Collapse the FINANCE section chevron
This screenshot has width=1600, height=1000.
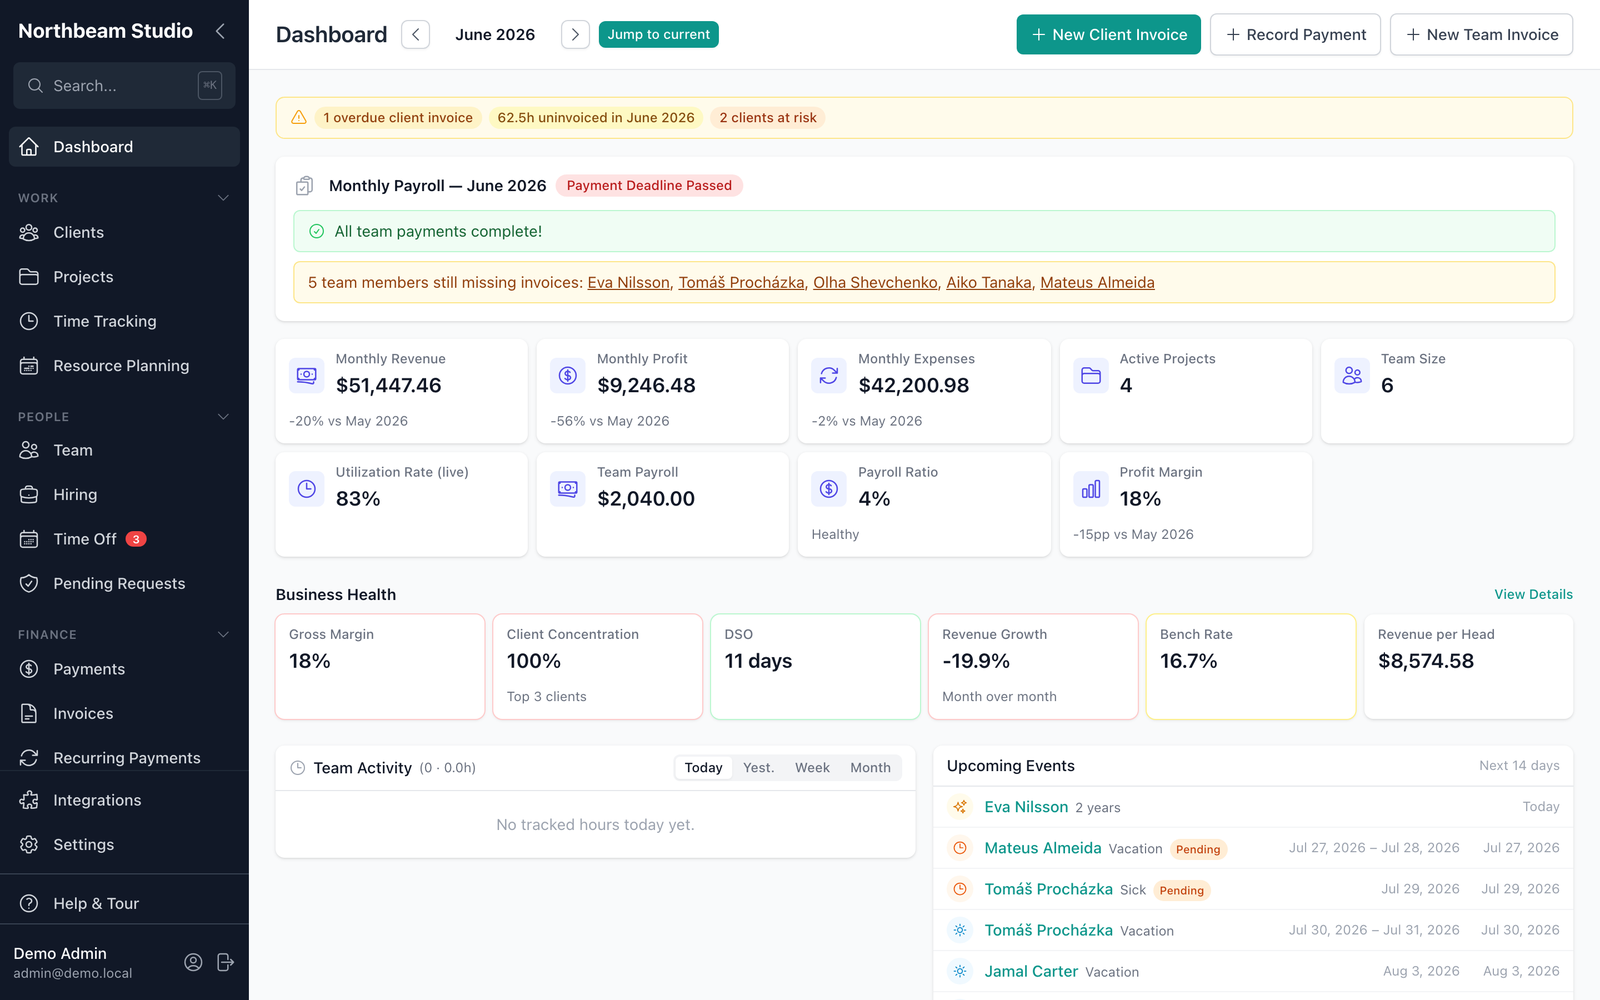tap(223, 635)
